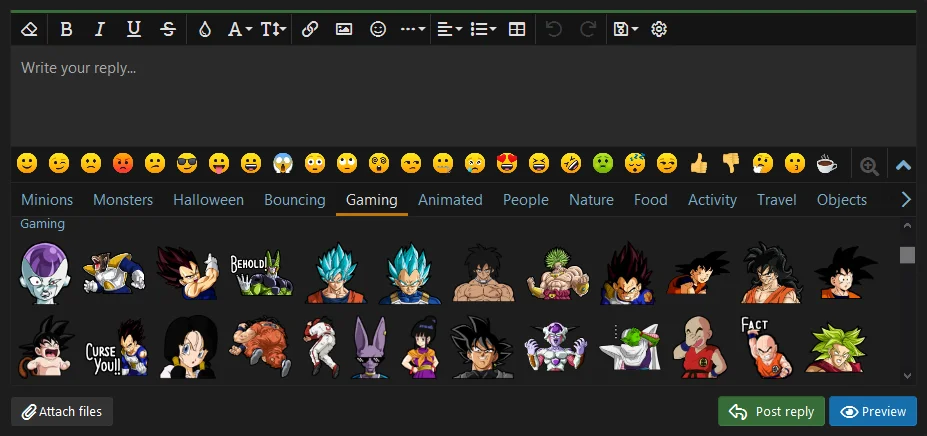
Task: Switch to the Monsters tab
Action: (123, 200)
